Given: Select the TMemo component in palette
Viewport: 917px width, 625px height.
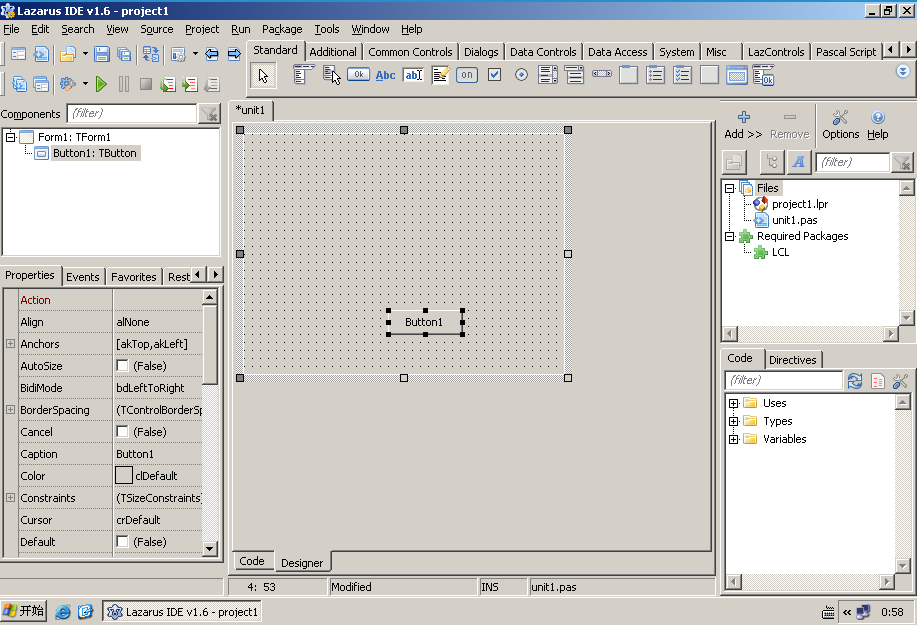Looking at the screenshot, I should (440, 75).
